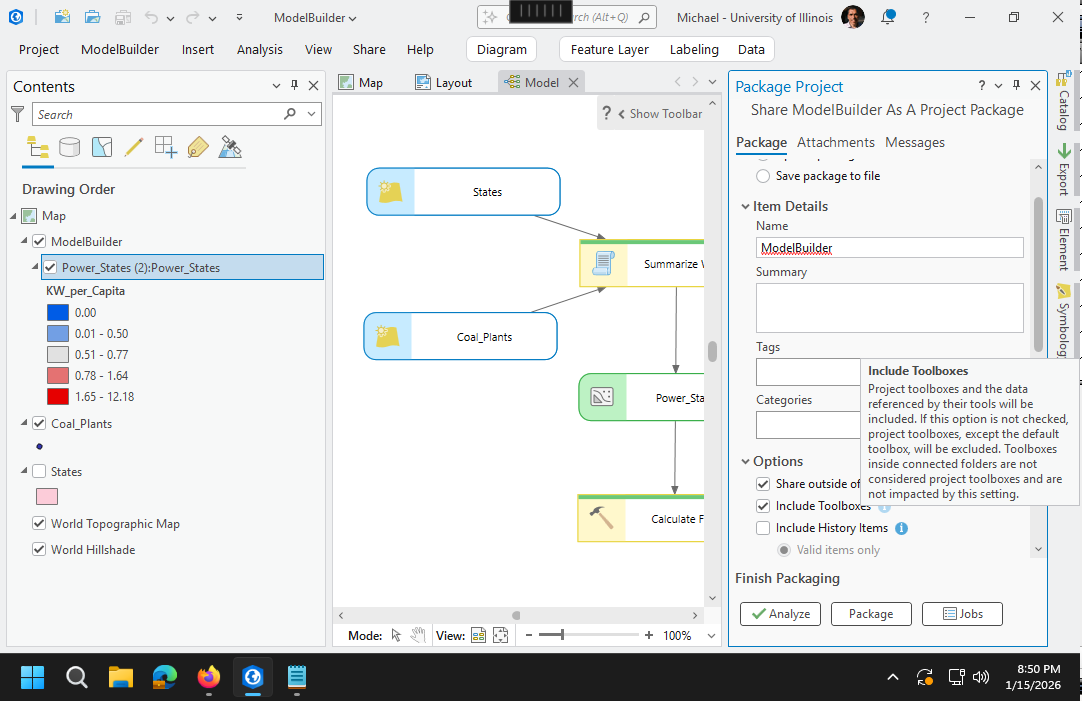The height and width of the screenshot is (701, 1082).
Task: Click the filter funnel icon in Contents
Action: tap(18, 114)
